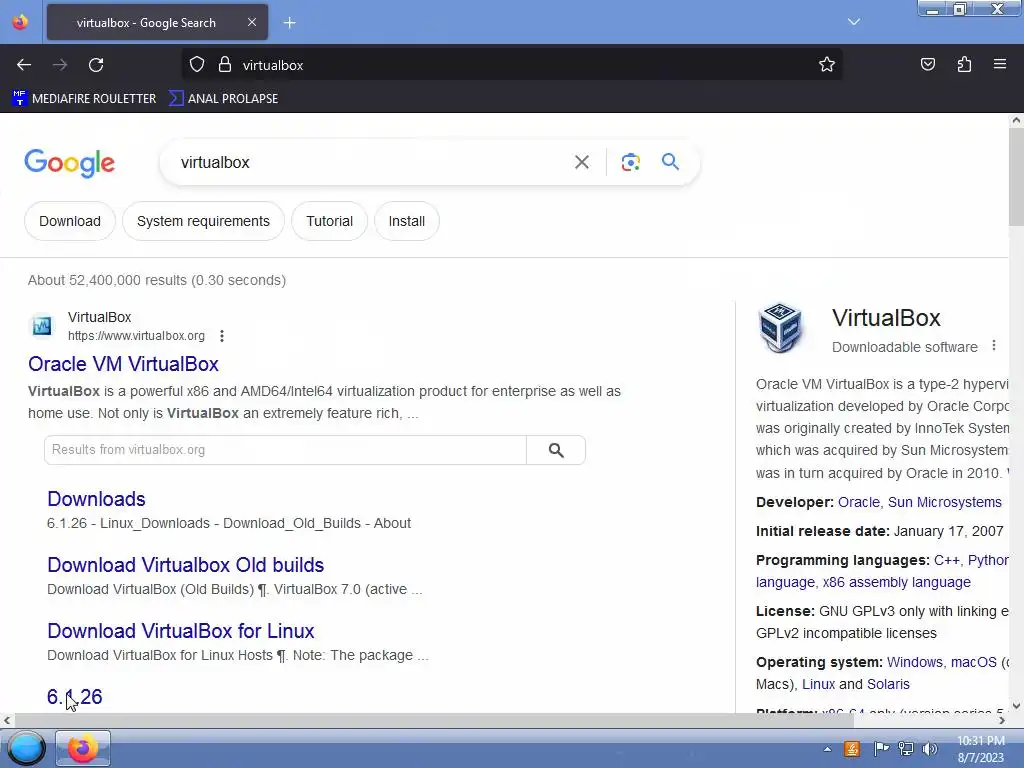This screenshot has height=768, width=1024.
Task: Open the Downloads sitelink
Action: [x=96, y=499]
